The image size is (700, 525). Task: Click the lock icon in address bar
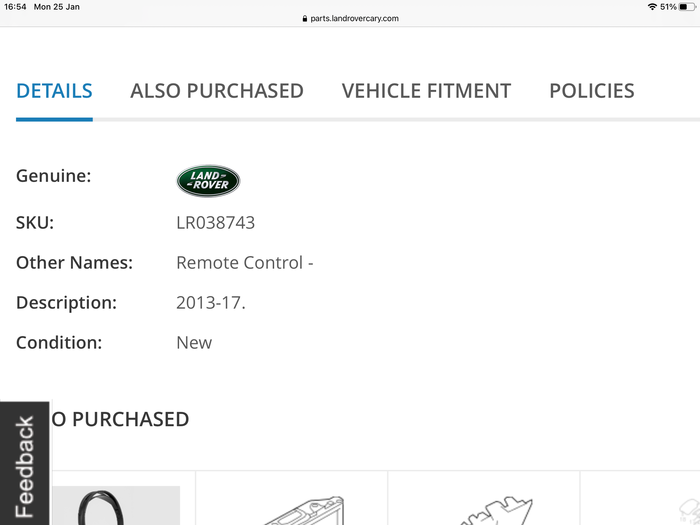click(305, 19)
